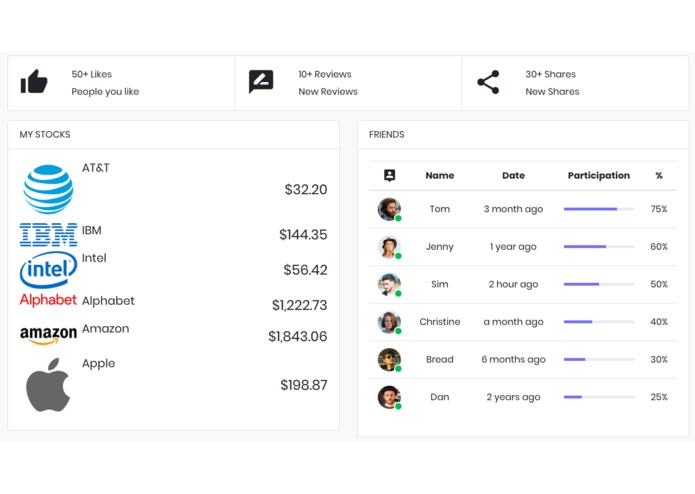Click the AT&T globe logo
Viewport: 695px width, 494px height.
(x=48, y=189)
